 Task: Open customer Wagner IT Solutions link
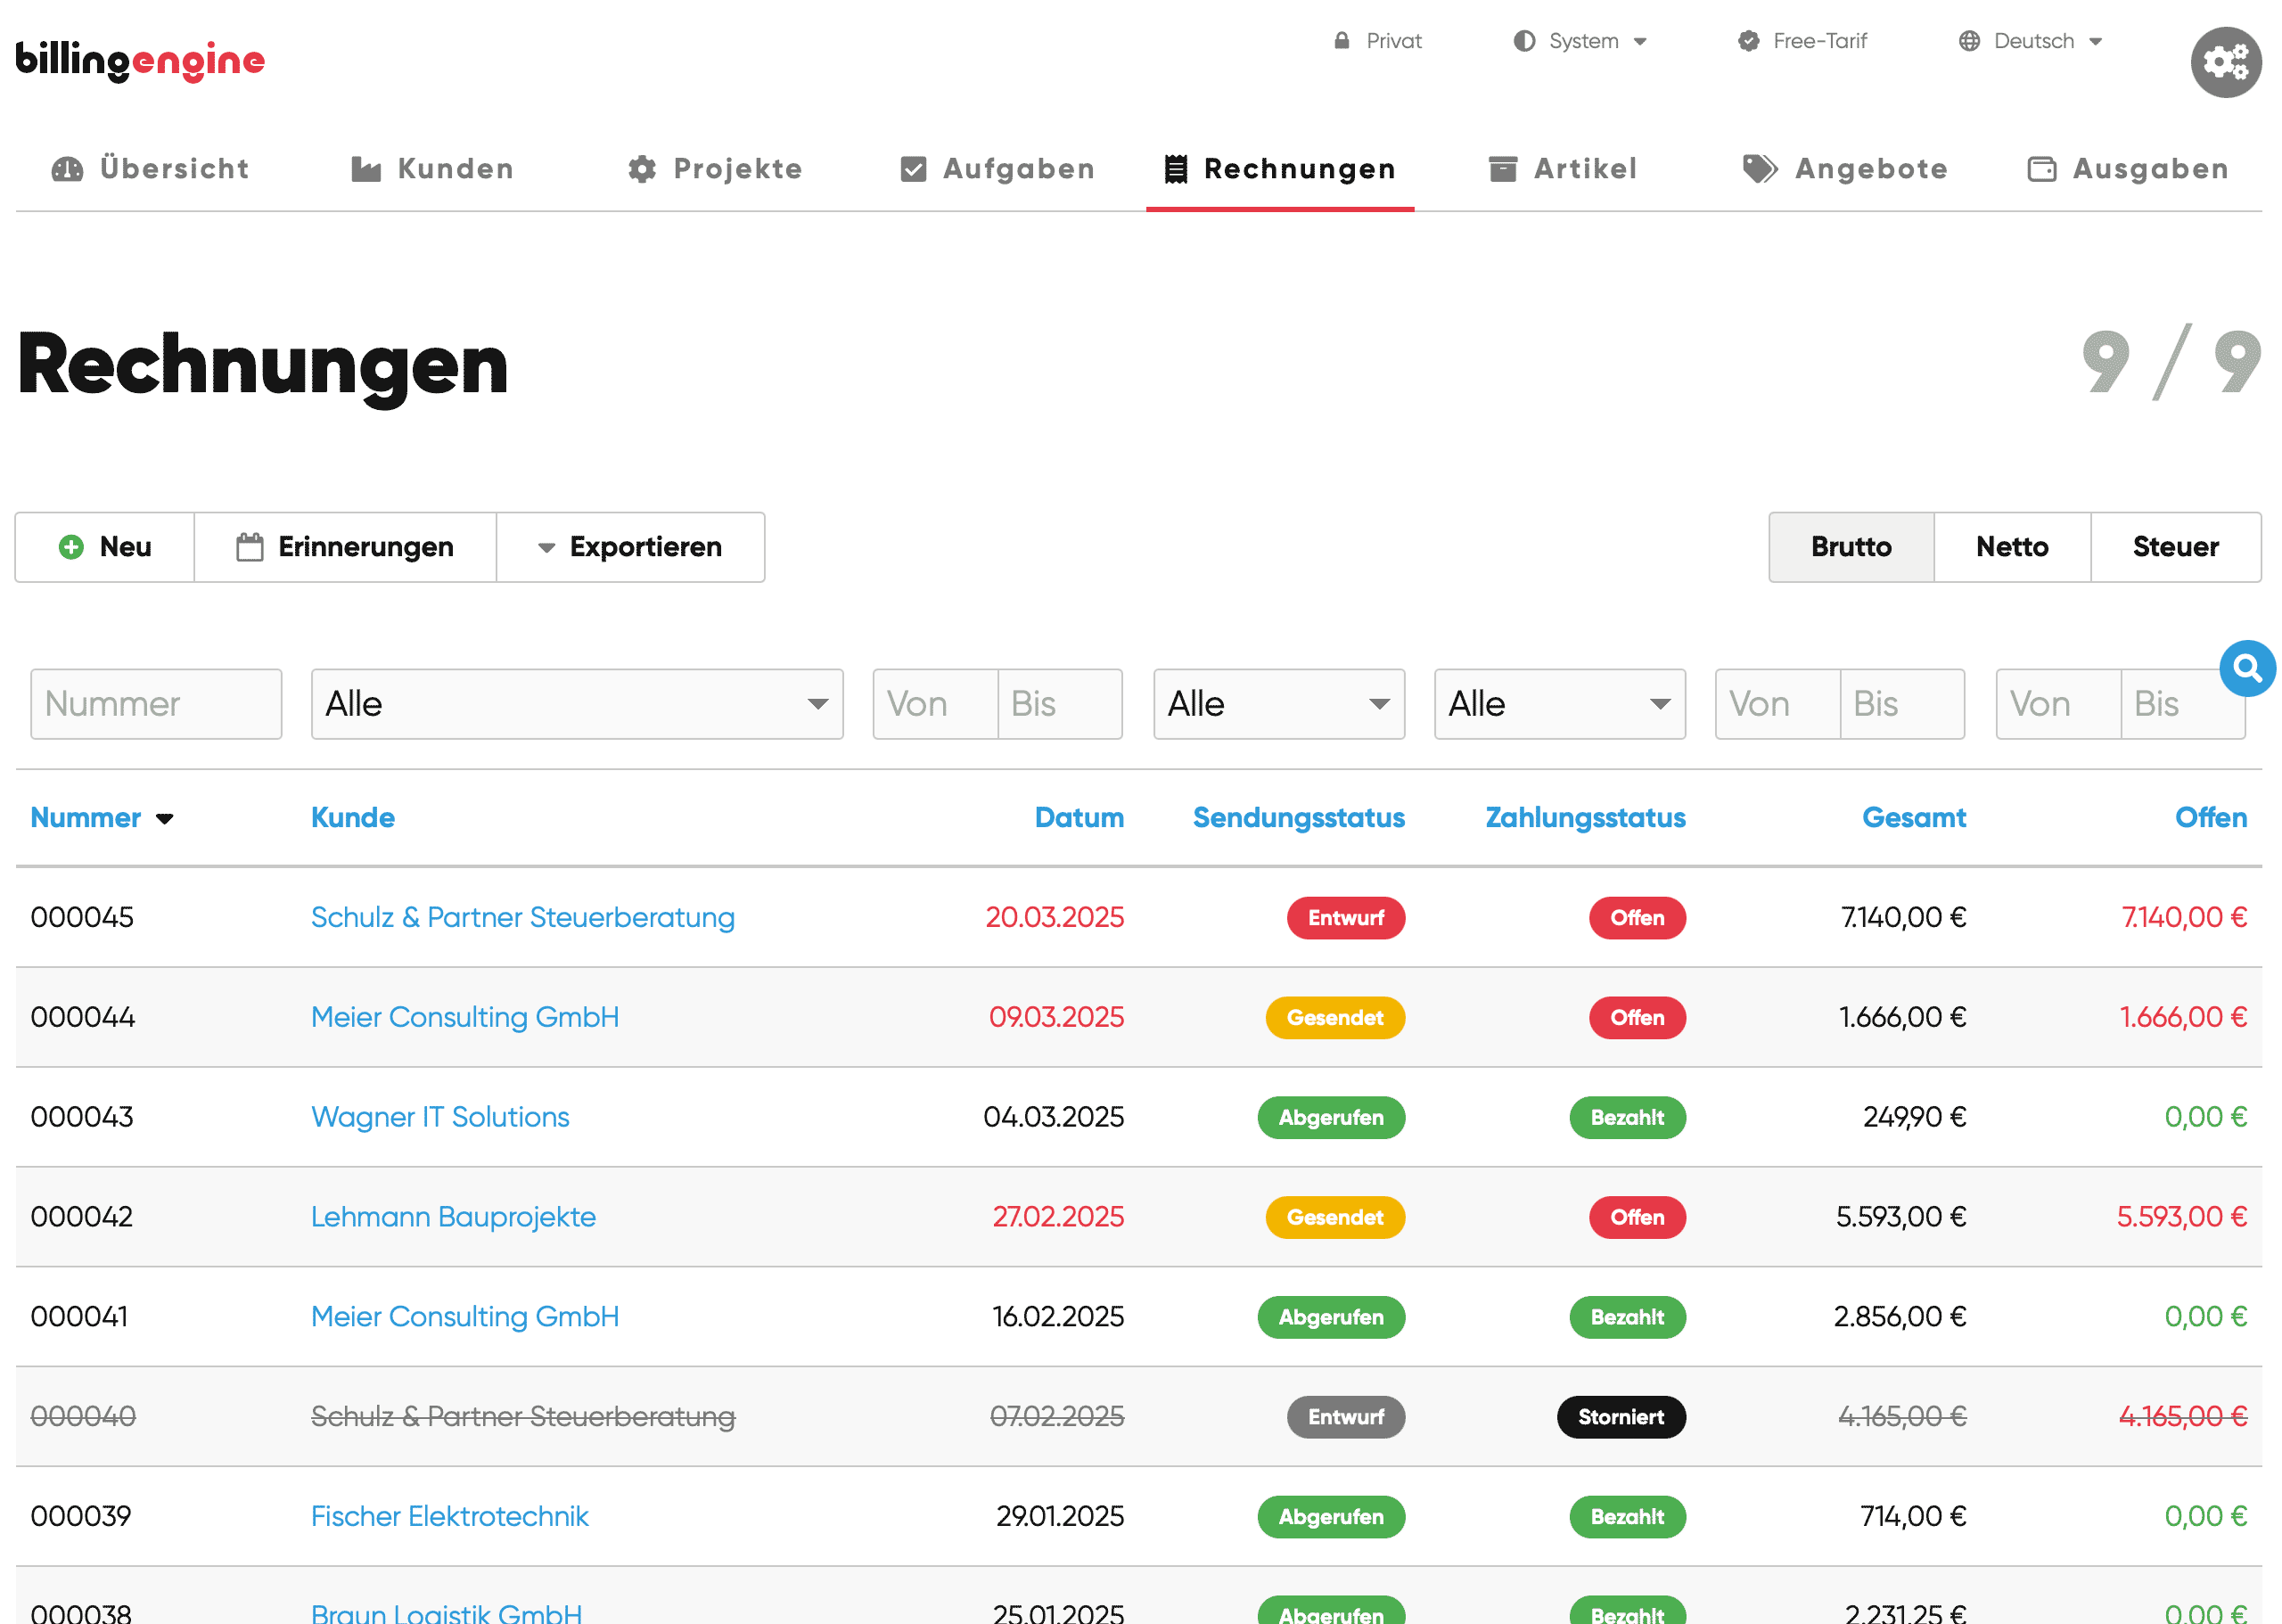click(440, 1116)
